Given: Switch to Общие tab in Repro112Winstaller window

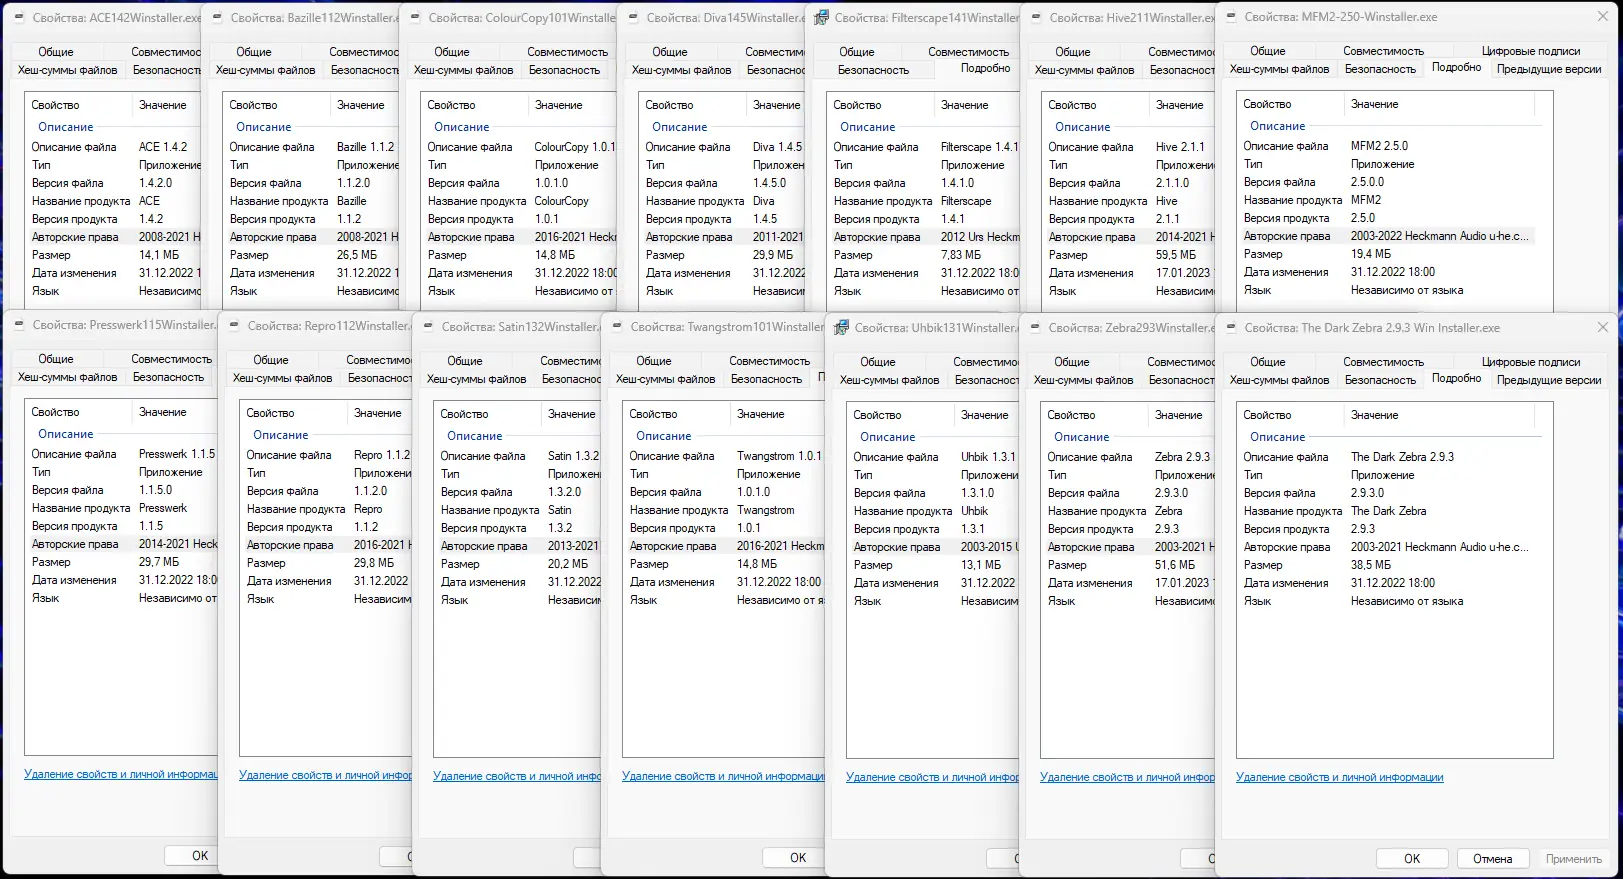Looking at the screenshot, I should [x=271, y=360].
